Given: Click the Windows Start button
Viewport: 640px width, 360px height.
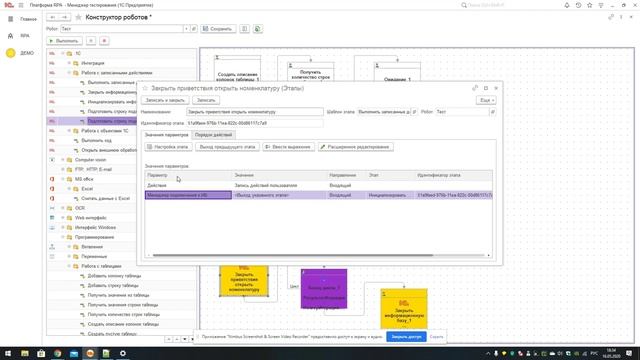Looking at the screenshot, I should (x=8, y=353).
